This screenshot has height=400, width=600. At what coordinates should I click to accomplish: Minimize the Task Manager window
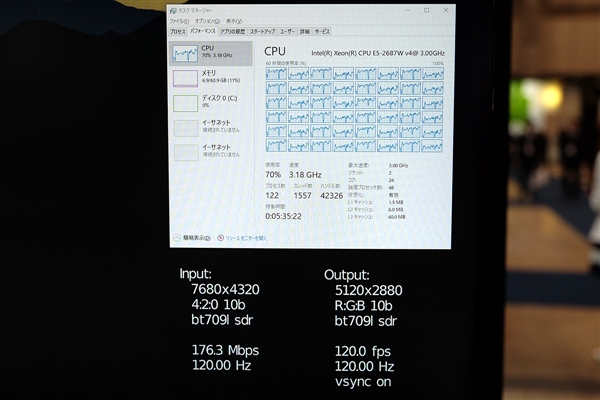coord(408,10)
